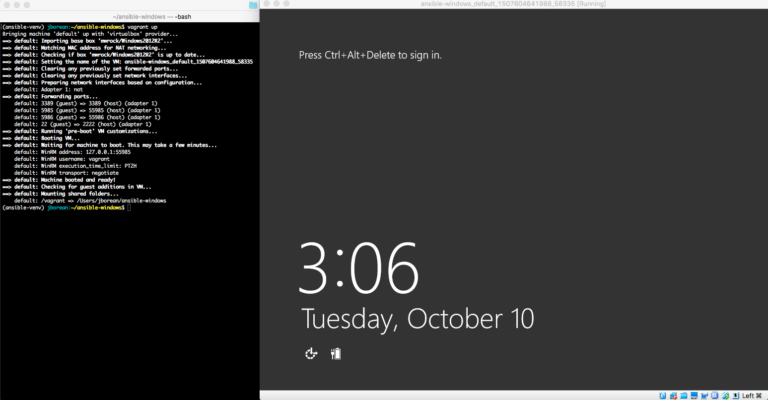
Task: Click the 'Checking for guest additions in VM' line
Action: (x=77, y=187)
